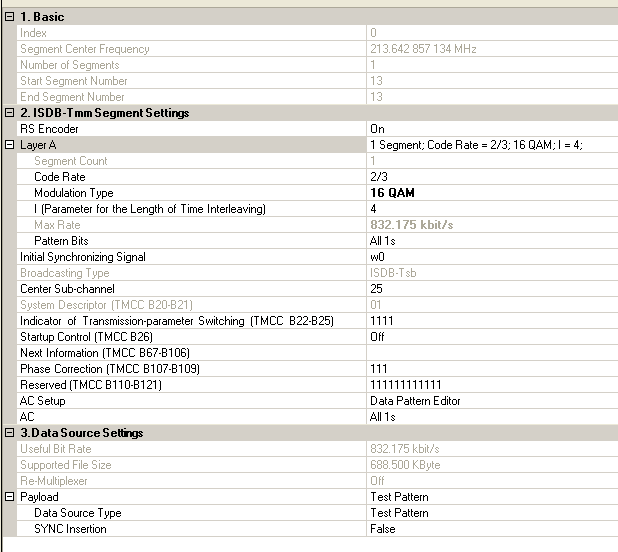The image size is (618, 552).
Task: Collapse the Data Source Settings section
Action: click(x=9, y=433)
